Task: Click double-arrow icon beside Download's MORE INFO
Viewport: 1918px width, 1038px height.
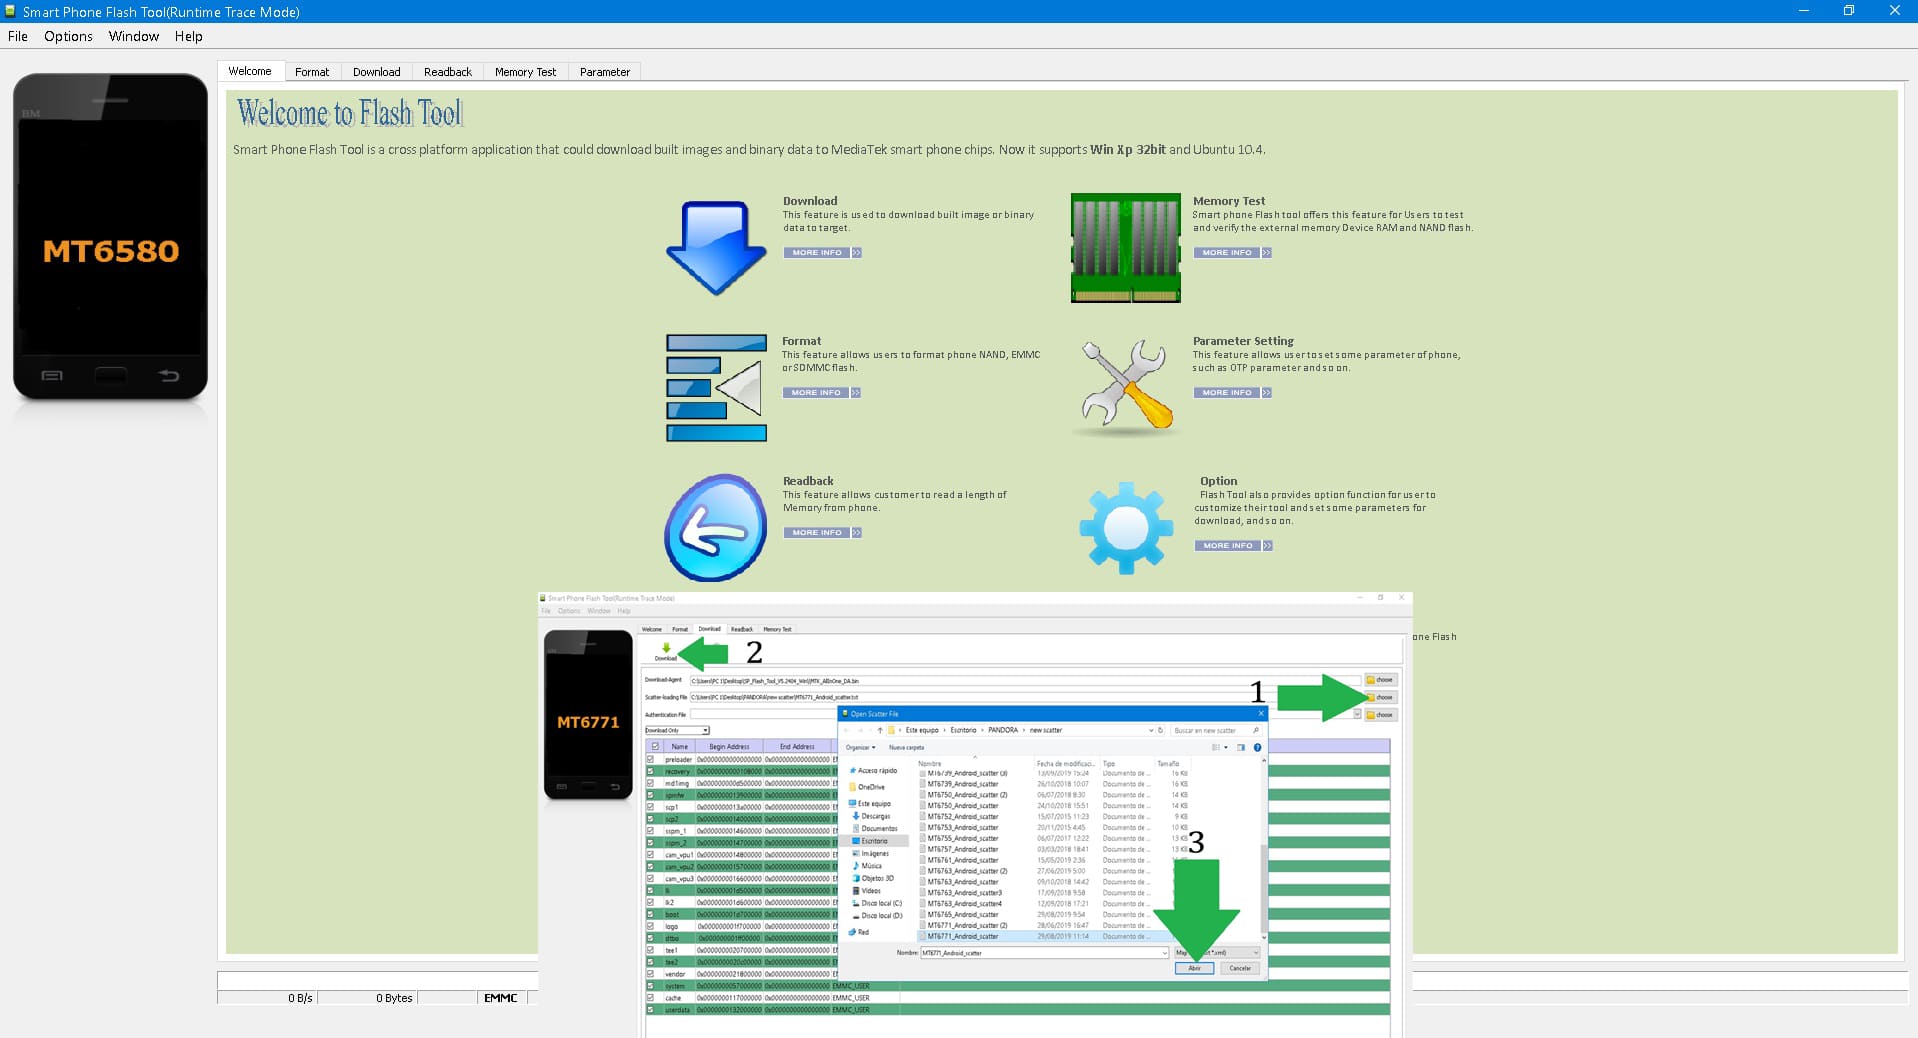Action: pyautogui.click(x=857, y=253)
